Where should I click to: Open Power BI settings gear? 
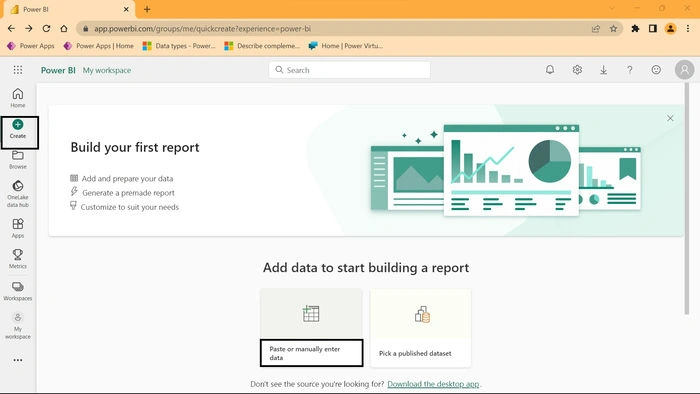coord(577,70)
